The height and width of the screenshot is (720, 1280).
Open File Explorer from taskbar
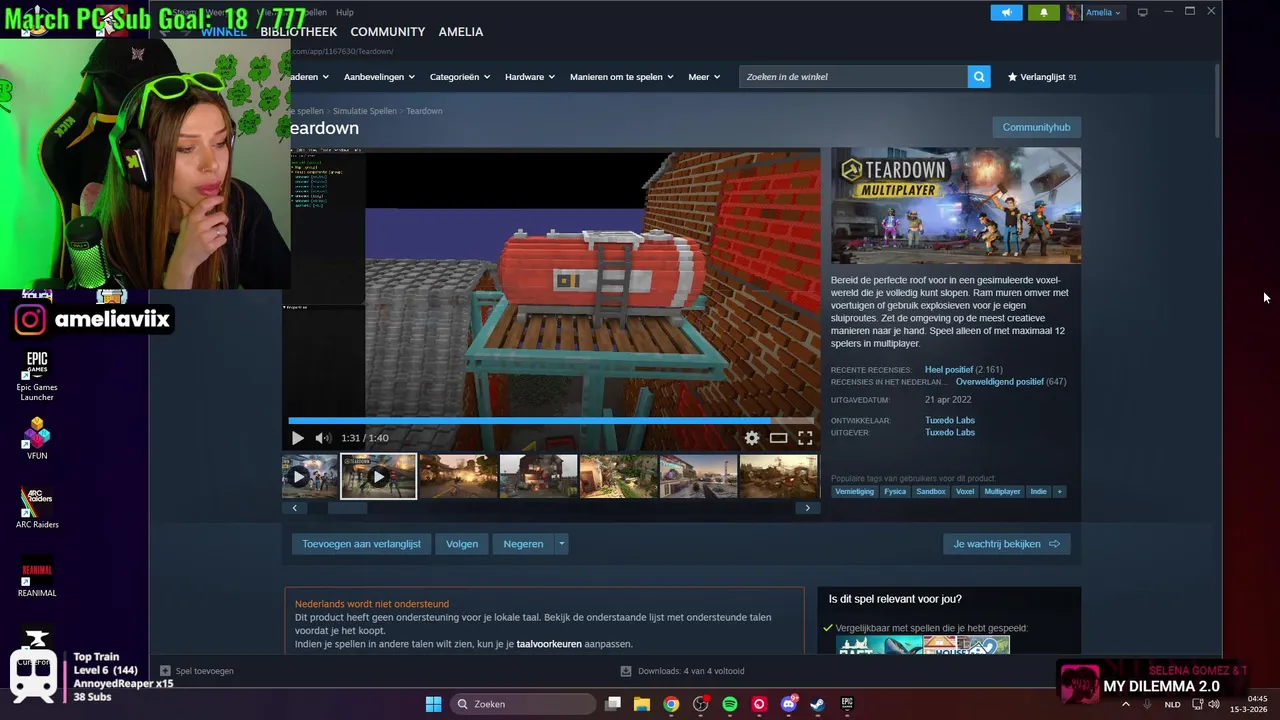(642, 704)
